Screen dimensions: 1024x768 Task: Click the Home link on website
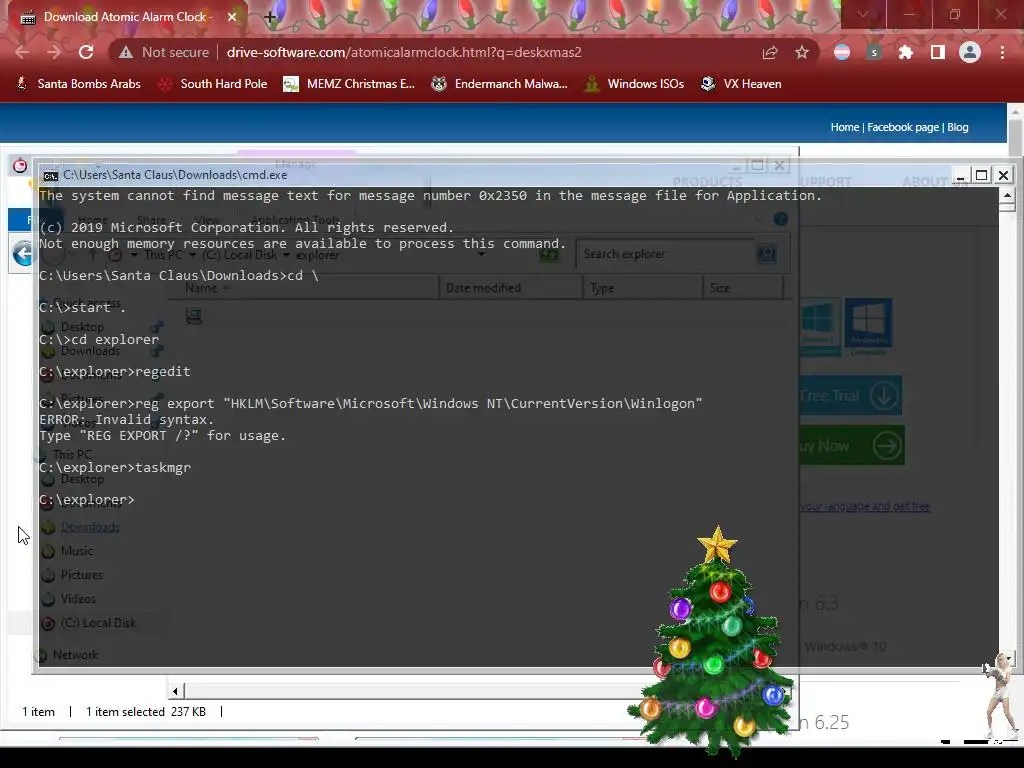(844, 127)
